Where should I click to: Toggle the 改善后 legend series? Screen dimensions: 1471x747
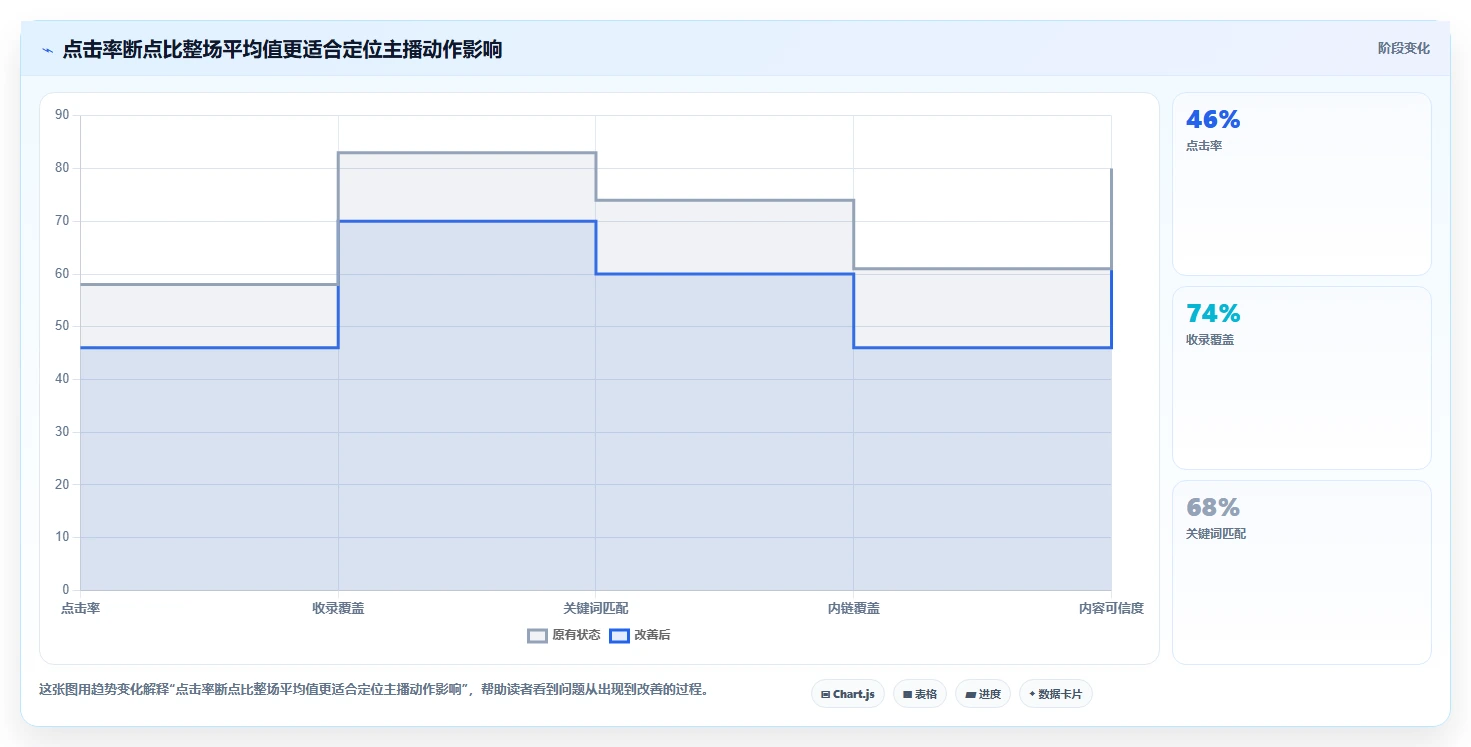coord(641,635)
